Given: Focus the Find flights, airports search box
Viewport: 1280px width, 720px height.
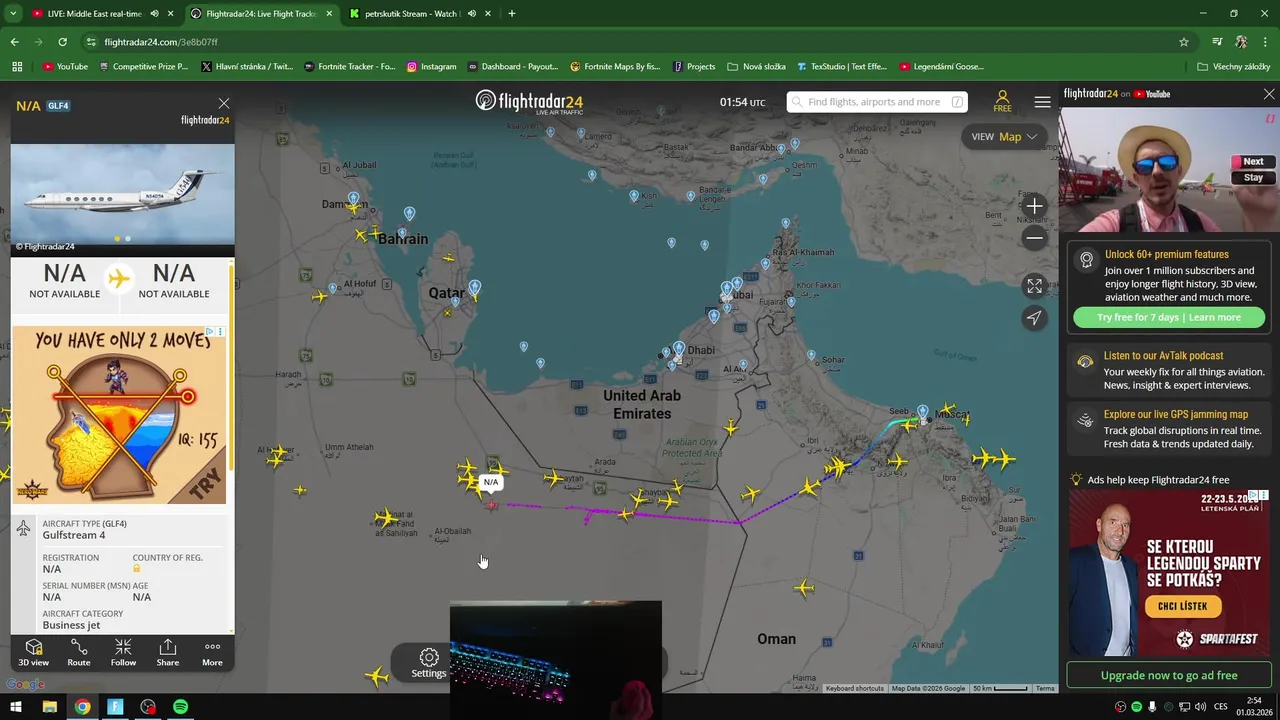Looking at the screenshot, I should [877, 102].
